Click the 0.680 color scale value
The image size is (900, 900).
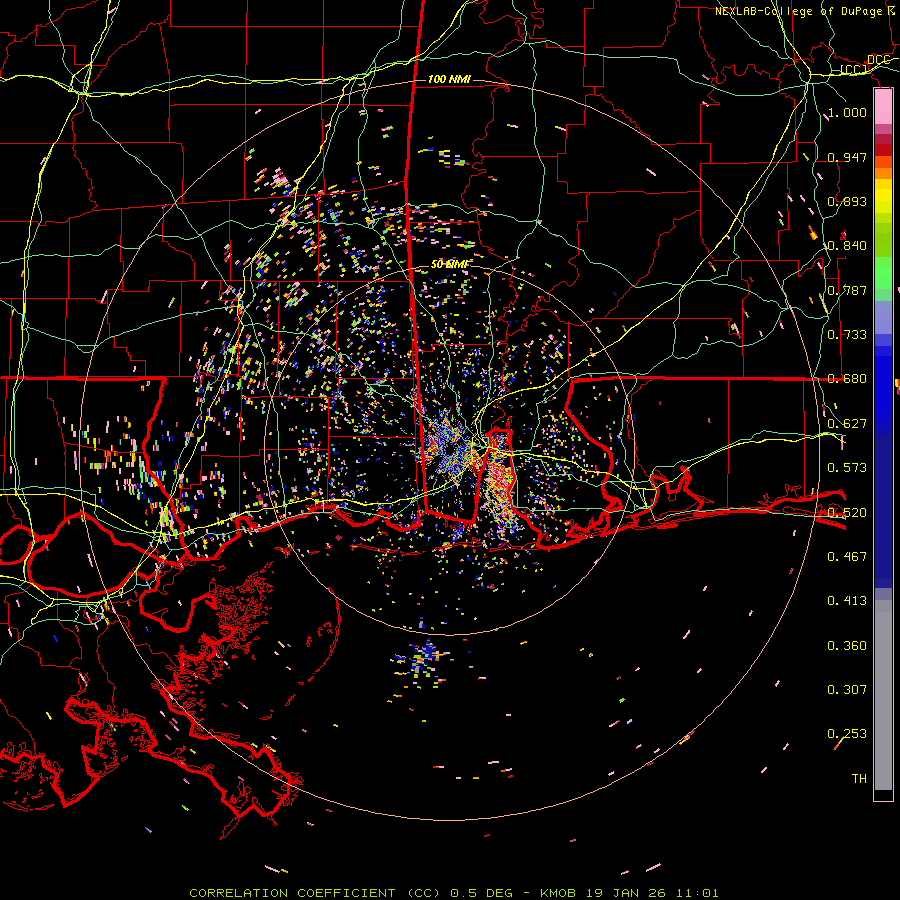coord(847,379)
